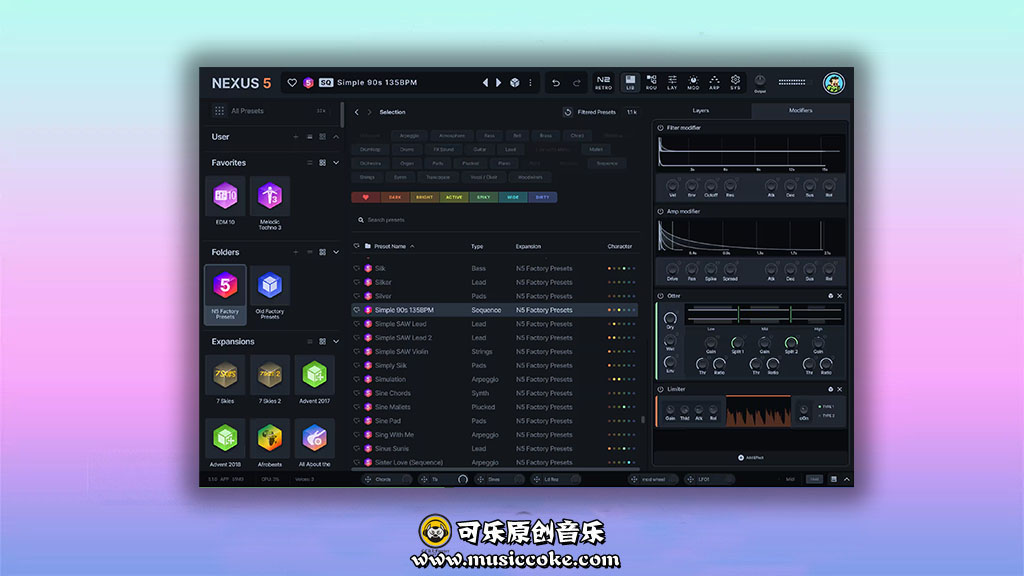Toggle the Otter effect power button
1024x576 pixels.
tap(660, 296)
